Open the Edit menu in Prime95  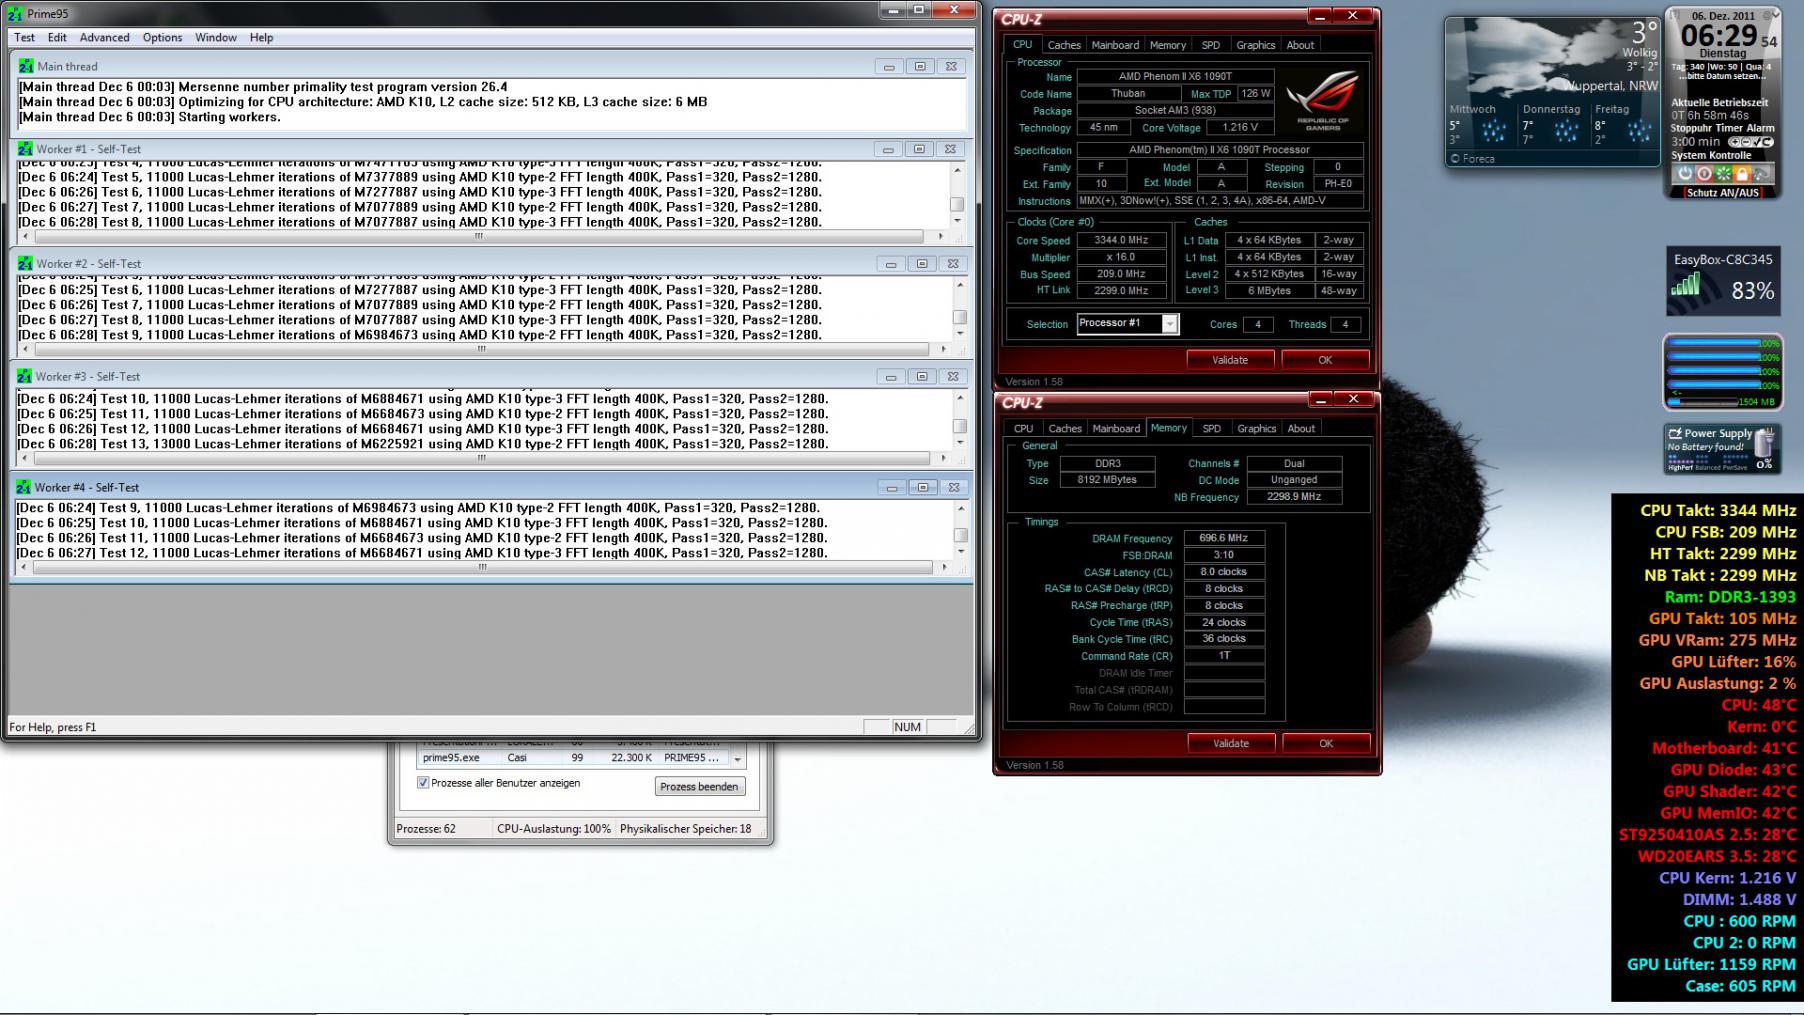(x=57, y=38)
